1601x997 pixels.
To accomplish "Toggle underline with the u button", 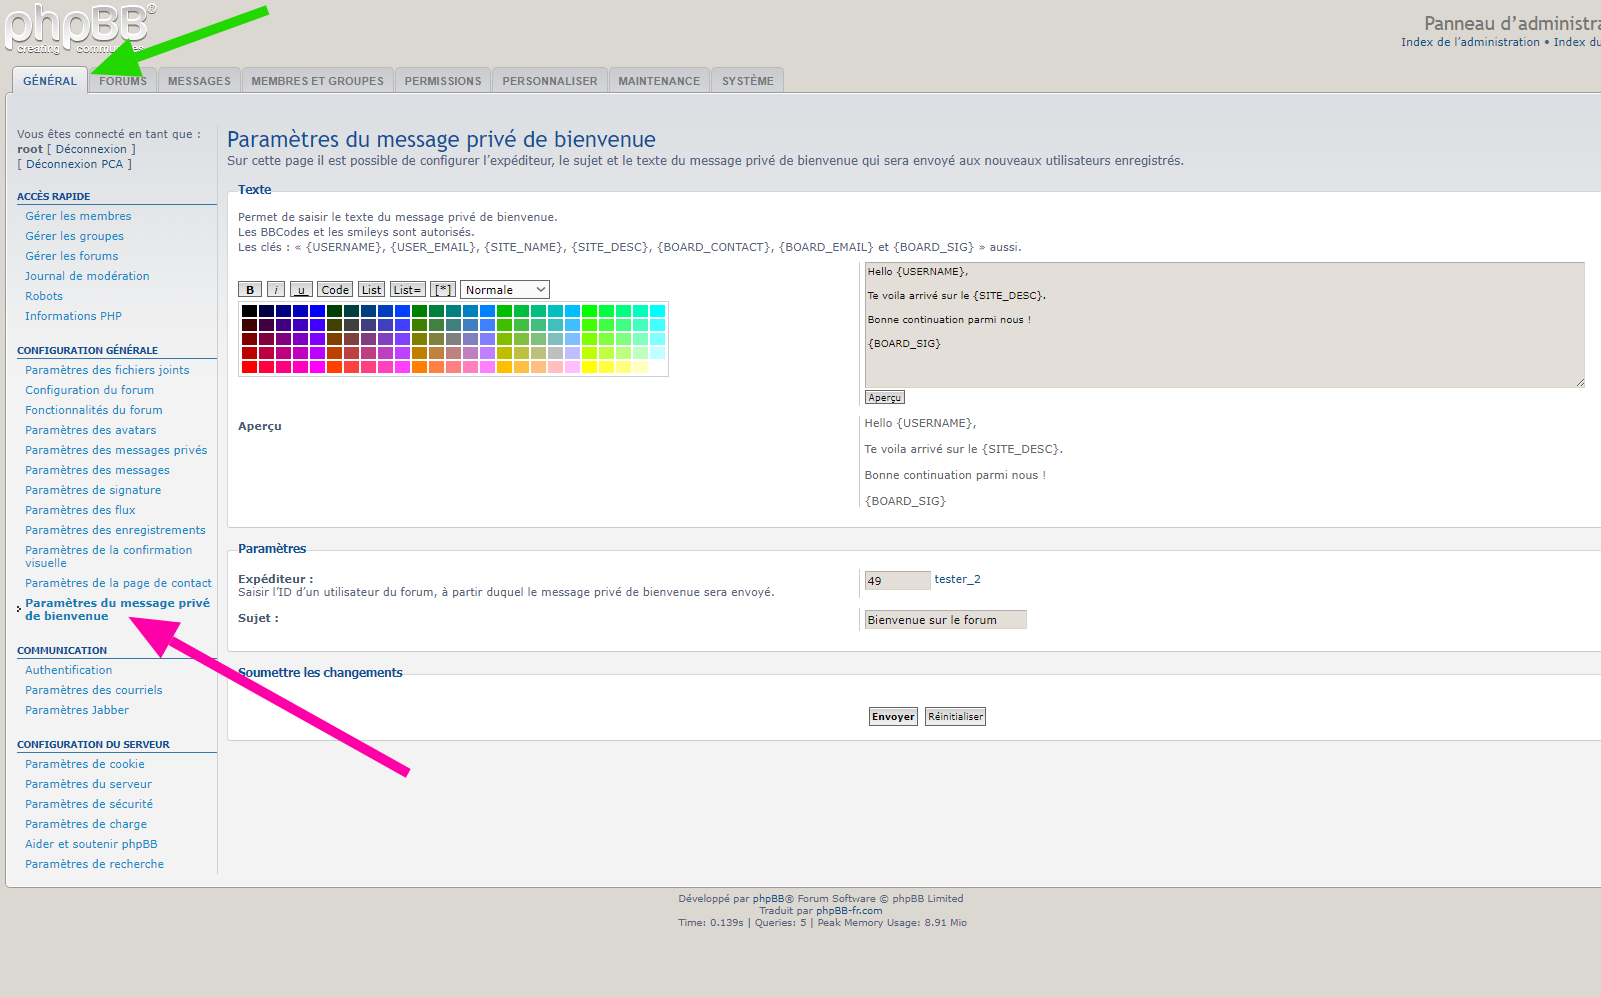I will pos(301,290).
